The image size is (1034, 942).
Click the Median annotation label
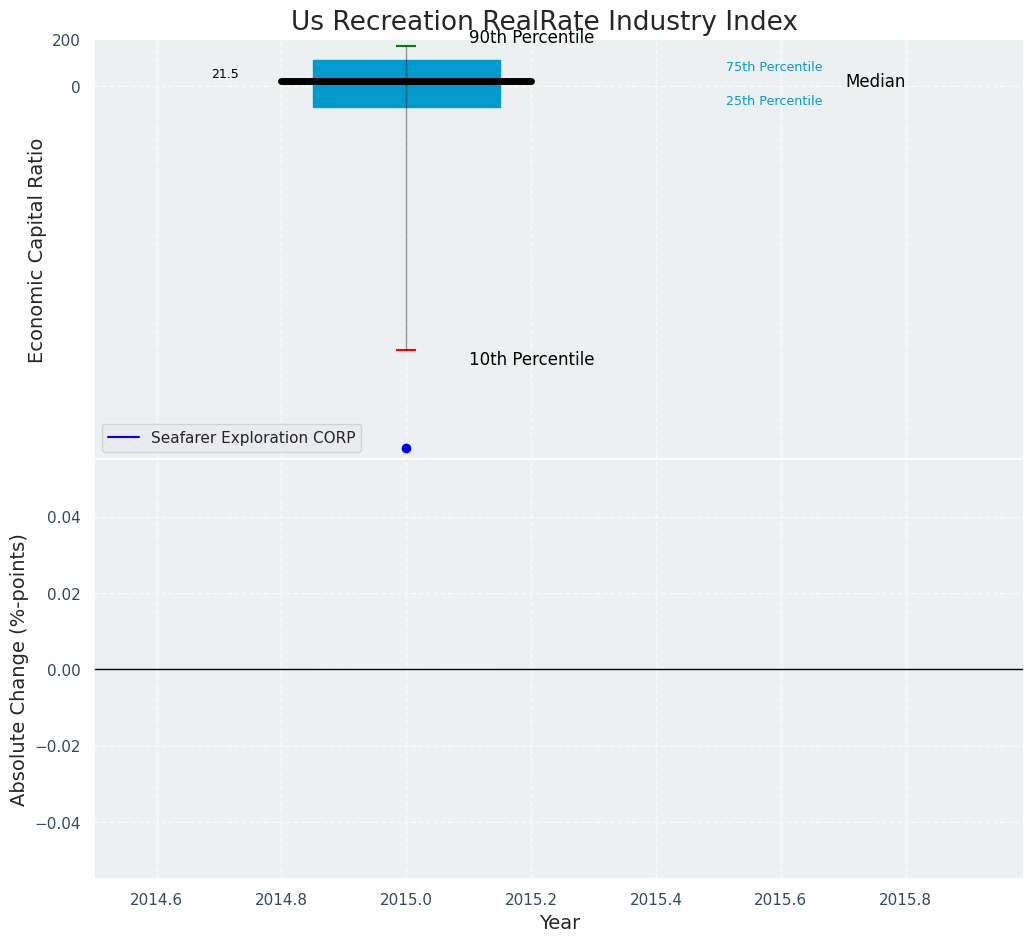point(875,82)
